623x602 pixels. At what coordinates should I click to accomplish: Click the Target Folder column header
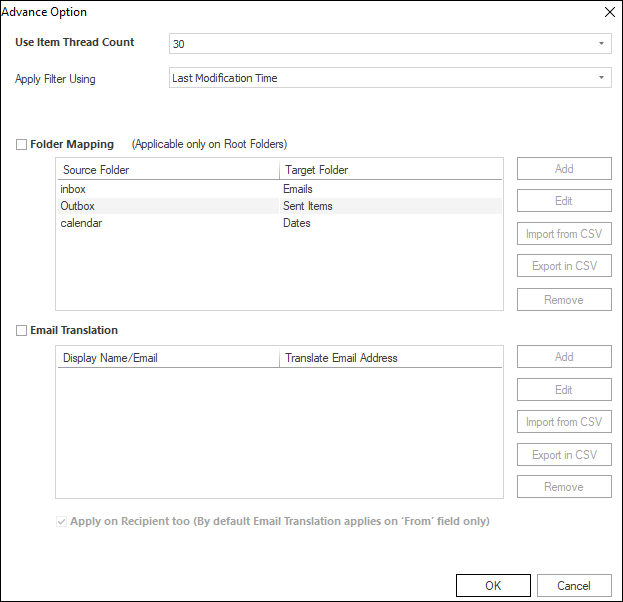[390, 170]
